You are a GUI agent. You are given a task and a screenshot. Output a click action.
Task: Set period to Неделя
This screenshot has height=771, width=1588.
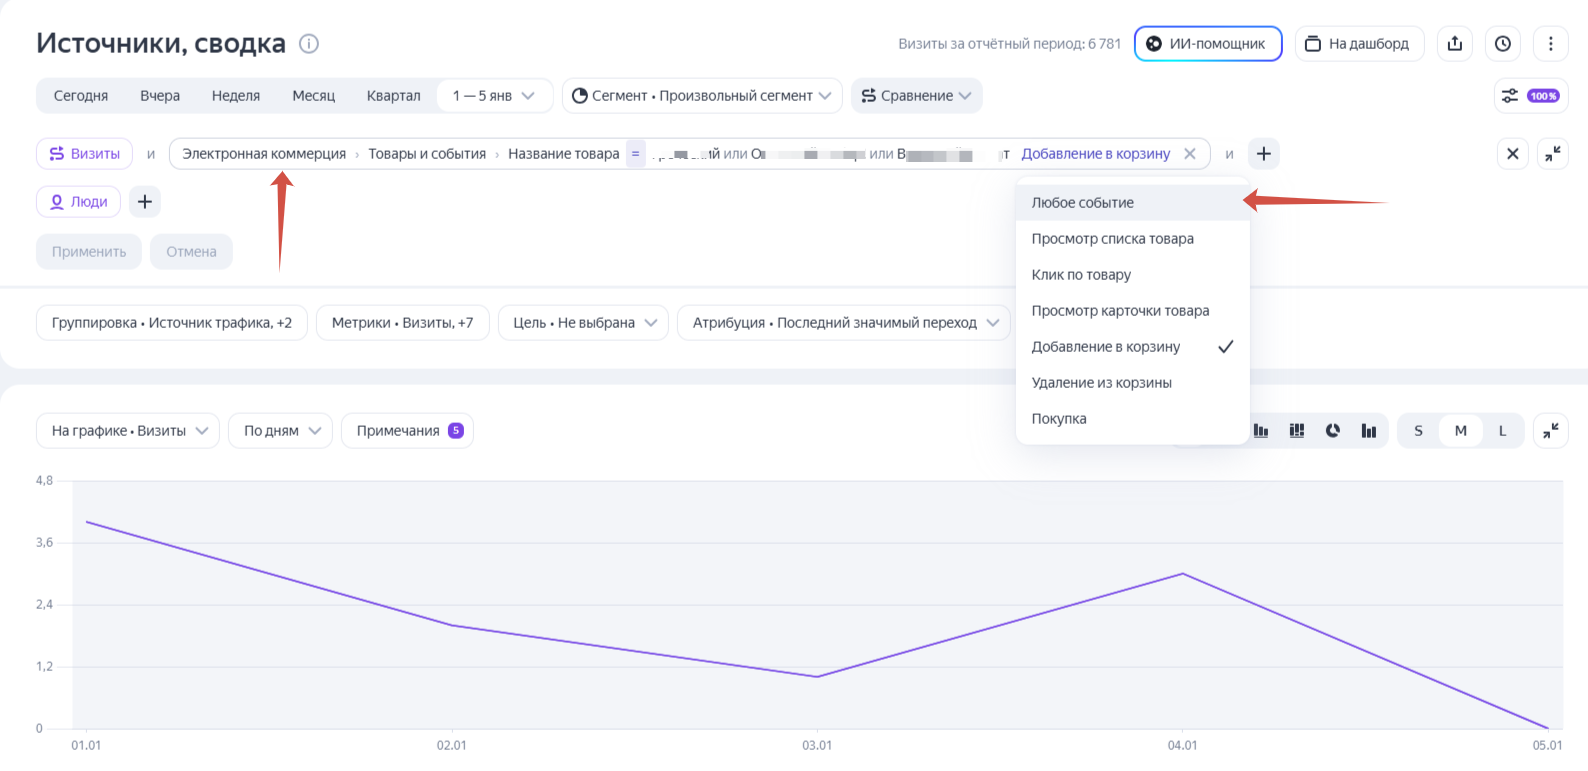pos(235,96)
